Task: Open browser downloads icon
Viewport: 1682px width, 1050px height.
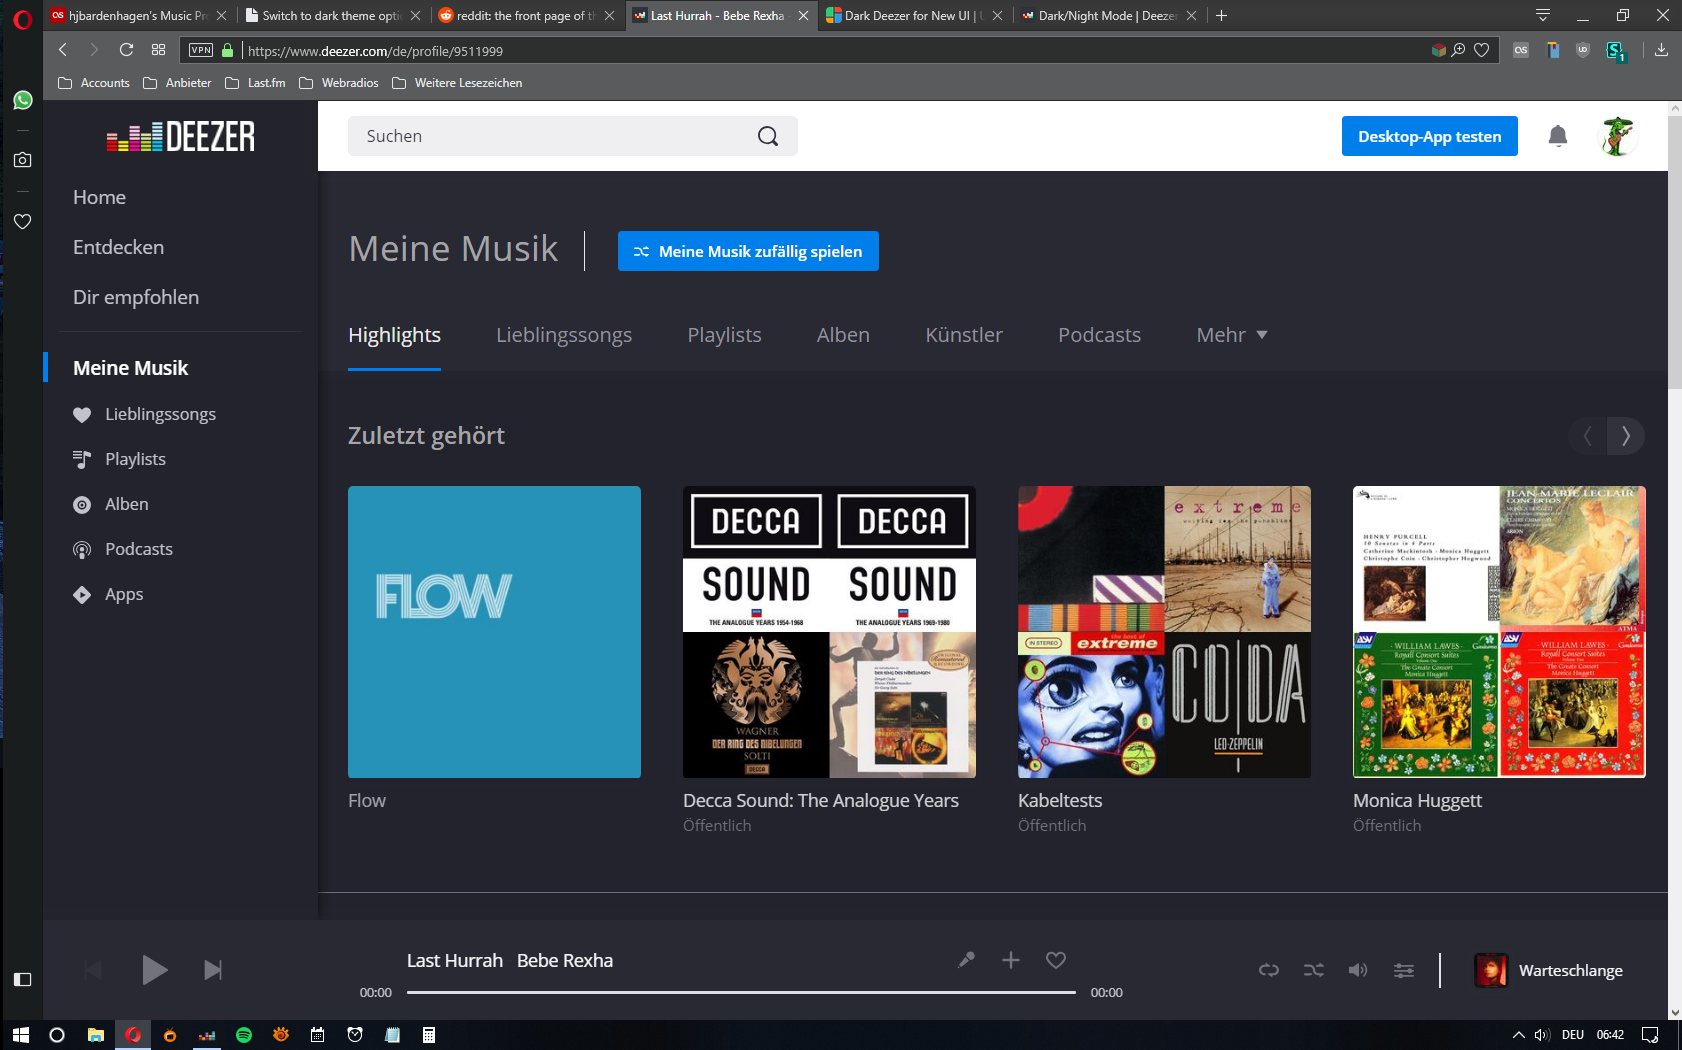Action: pos(1661,50)
